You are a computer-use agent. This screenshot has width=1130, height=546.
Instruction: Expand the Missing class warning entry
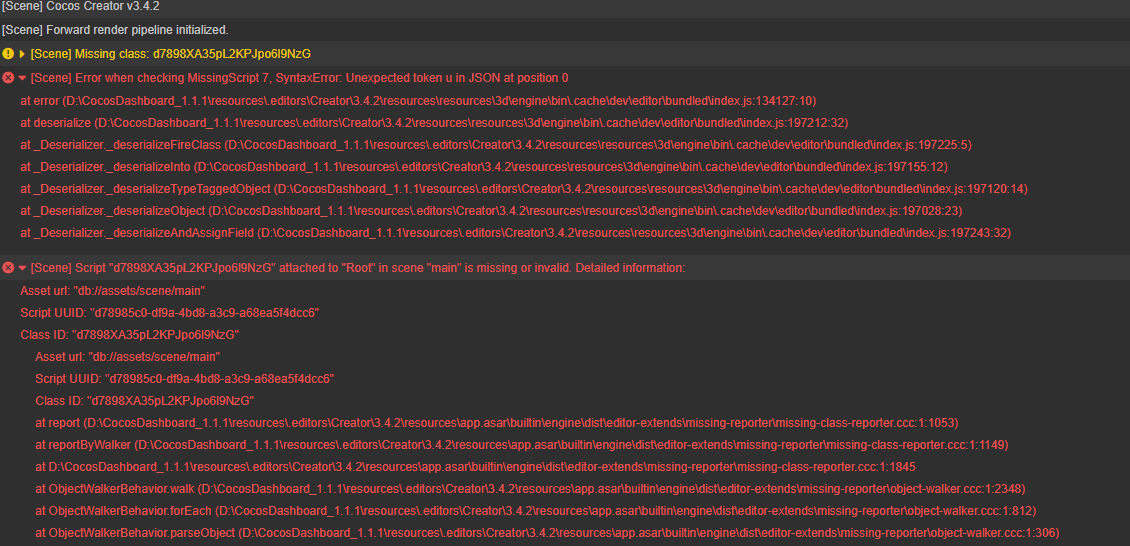click(x=22, y=54)
